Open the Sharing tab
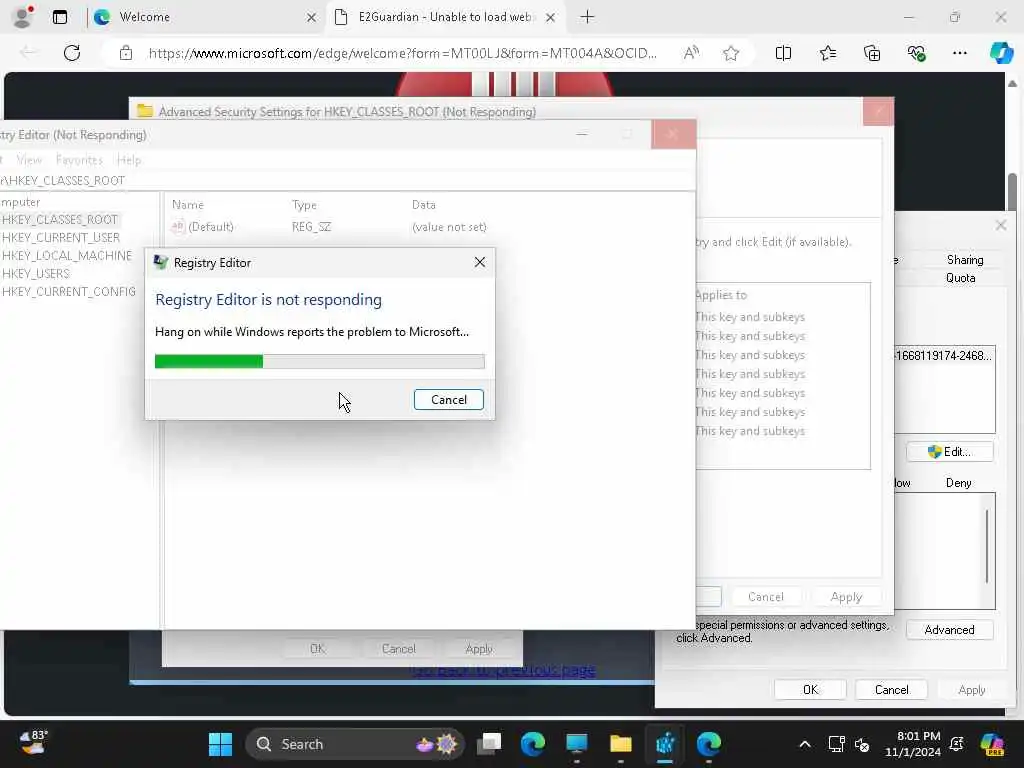1024x768 pixels. pos(965,260)
